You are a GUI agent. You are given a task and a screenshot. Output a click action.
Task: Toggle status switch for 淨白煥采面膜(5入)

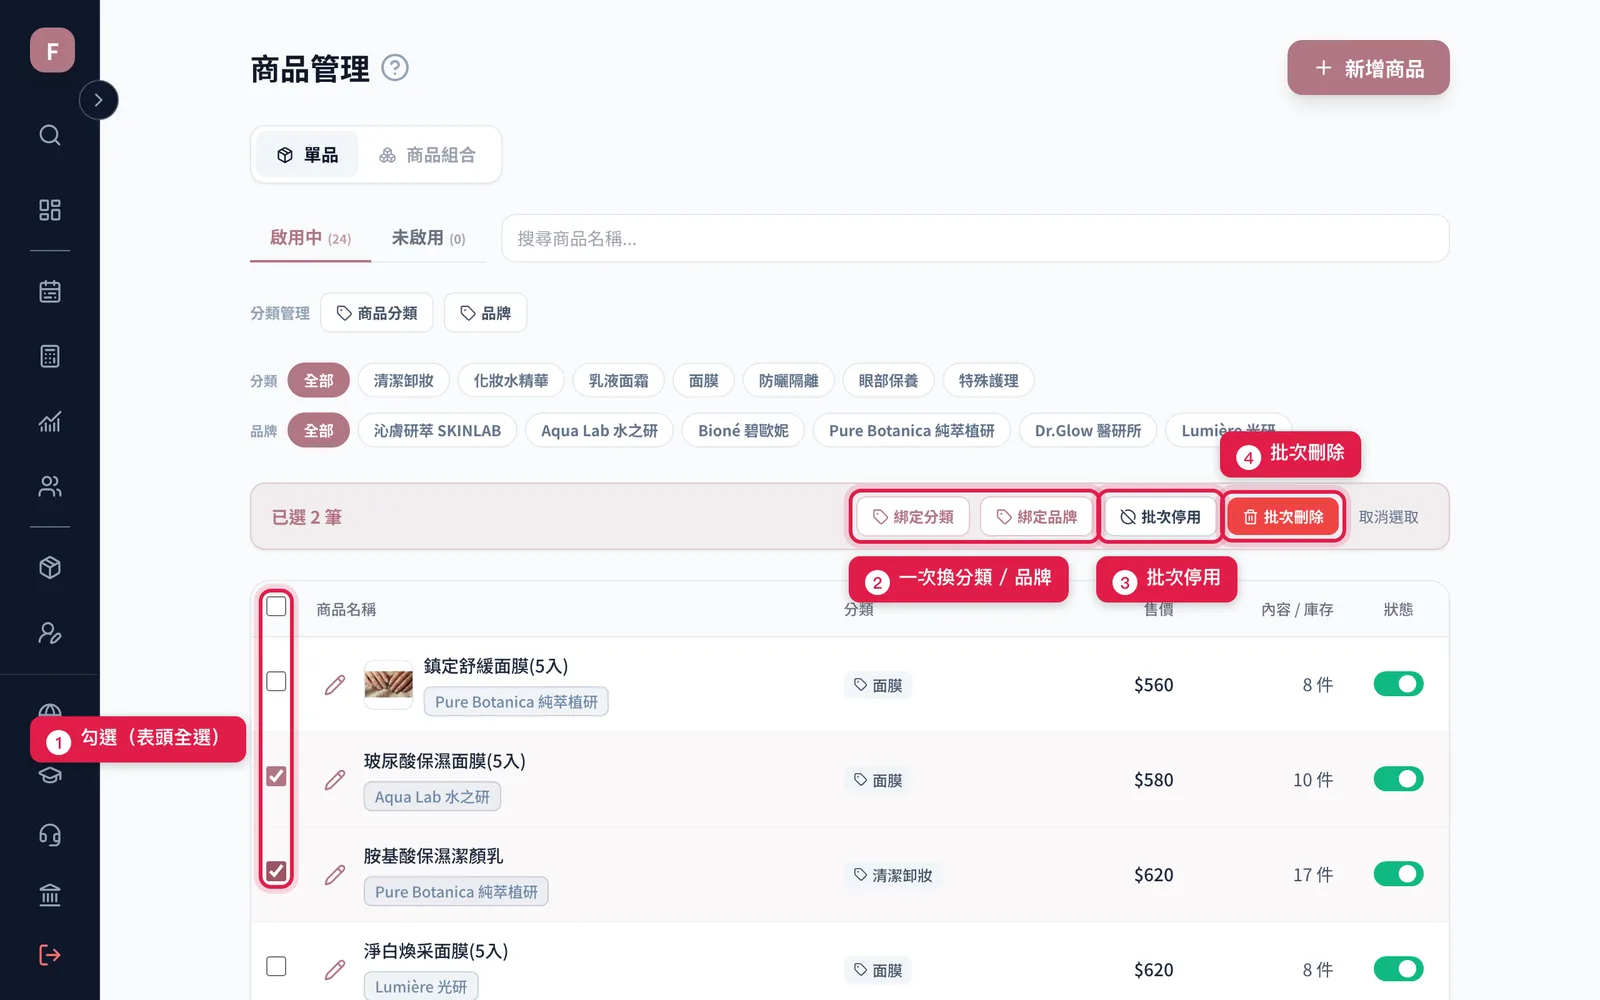pos(1398,969)
